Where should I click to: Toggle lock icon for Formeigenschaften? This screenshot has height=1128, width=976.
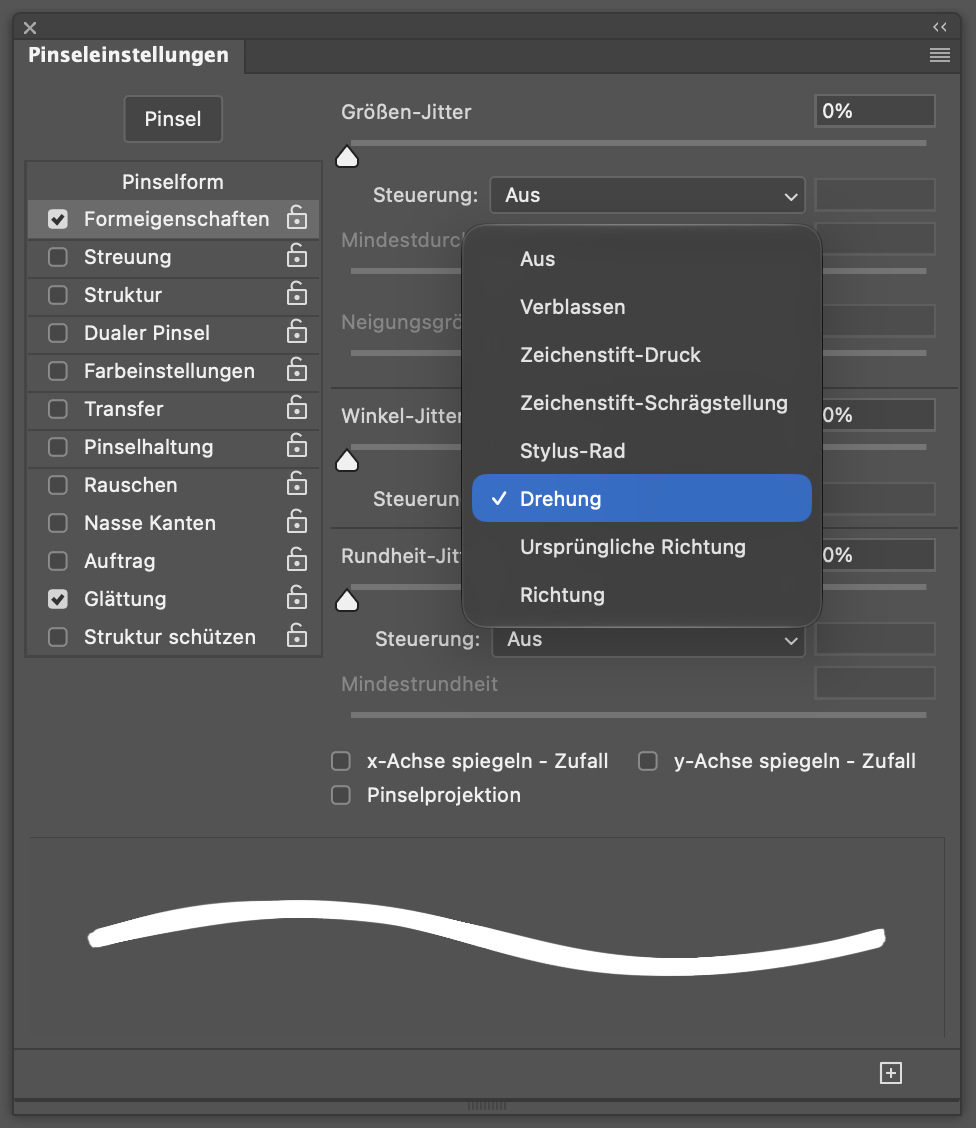(297, 218)
